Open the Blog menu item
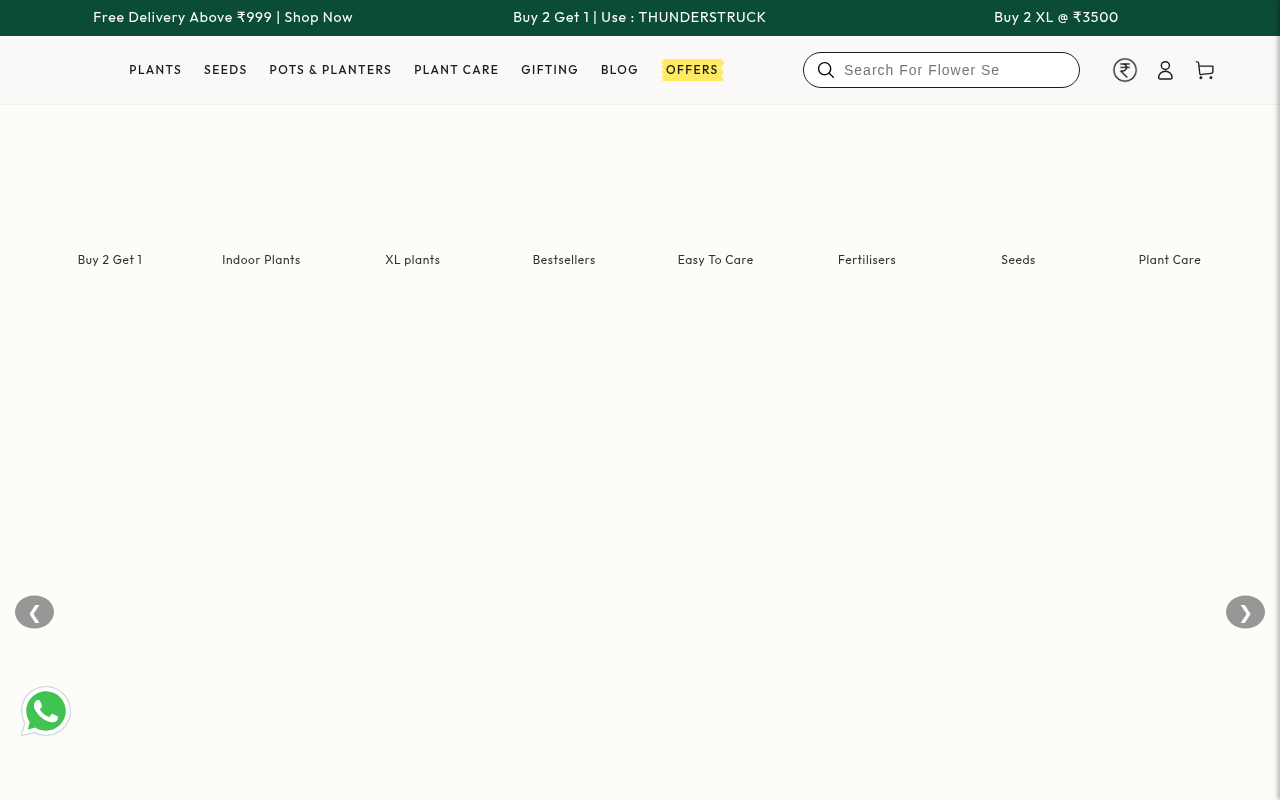Image resolution: width=1280 pixels, height=800 pixels. point(619,70)
